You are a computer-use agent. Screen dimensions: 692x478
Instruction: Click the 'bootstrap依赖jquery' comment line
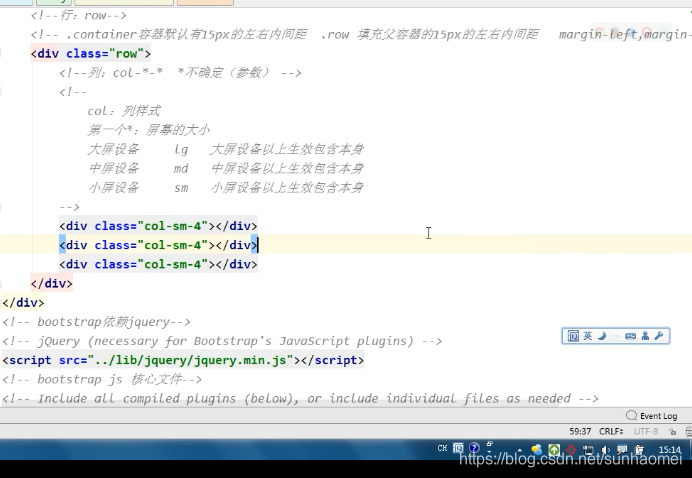[96, 322]
